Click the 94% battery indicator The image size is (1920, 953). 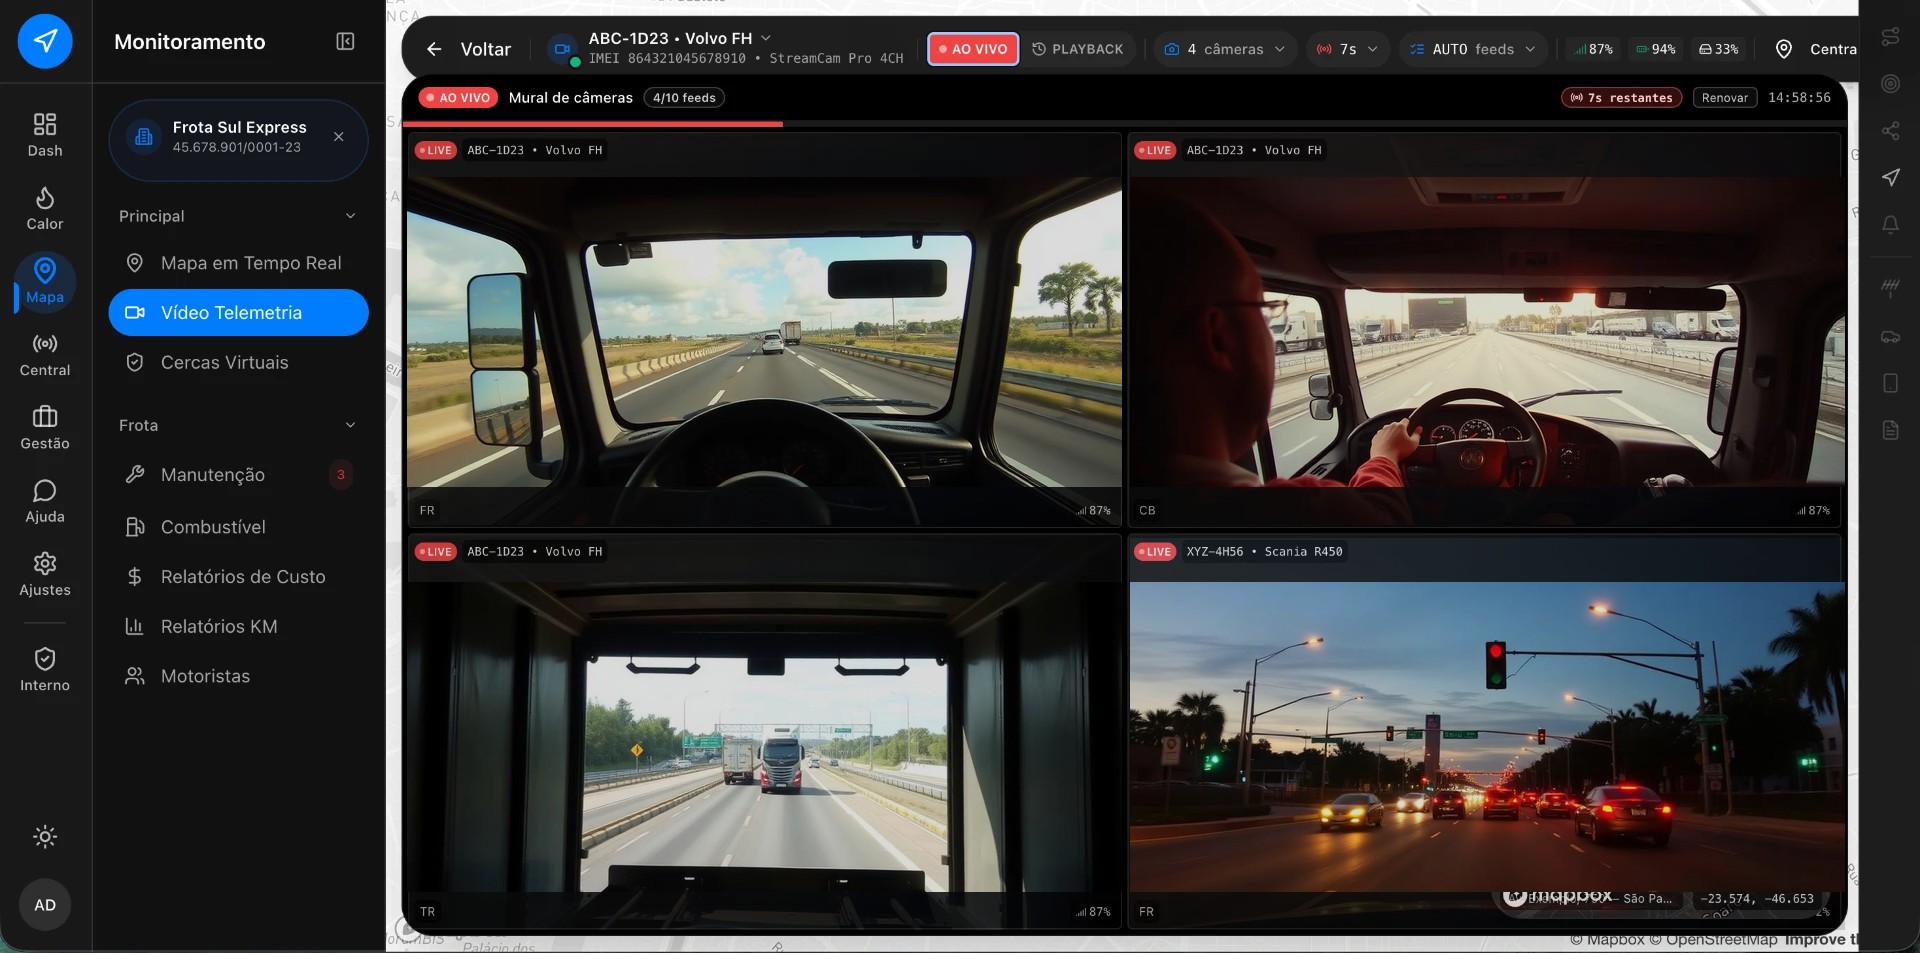(1656, 49)
